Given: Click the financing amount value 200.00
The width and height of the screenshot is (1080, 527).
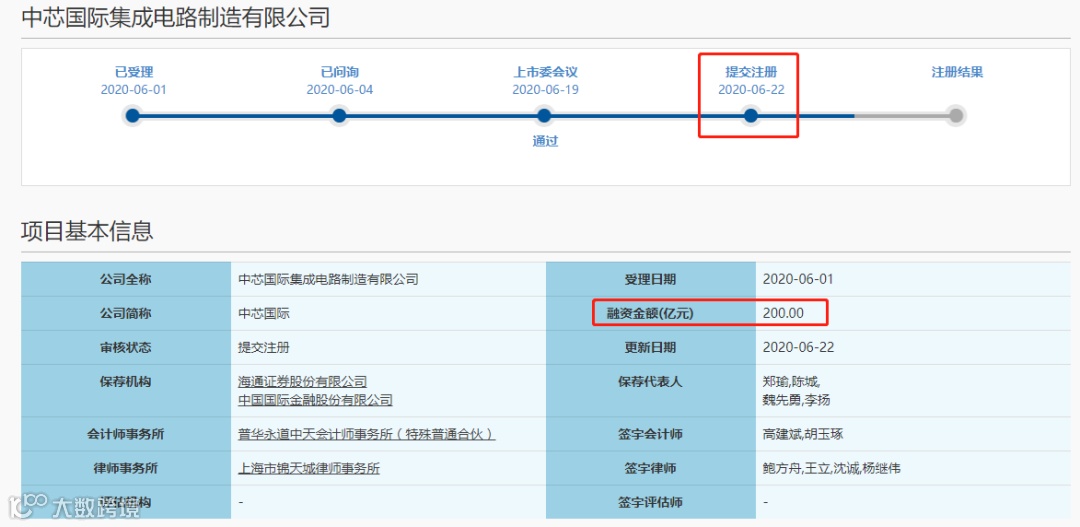Looking at the screenshot, I should [x=783, y=313].
